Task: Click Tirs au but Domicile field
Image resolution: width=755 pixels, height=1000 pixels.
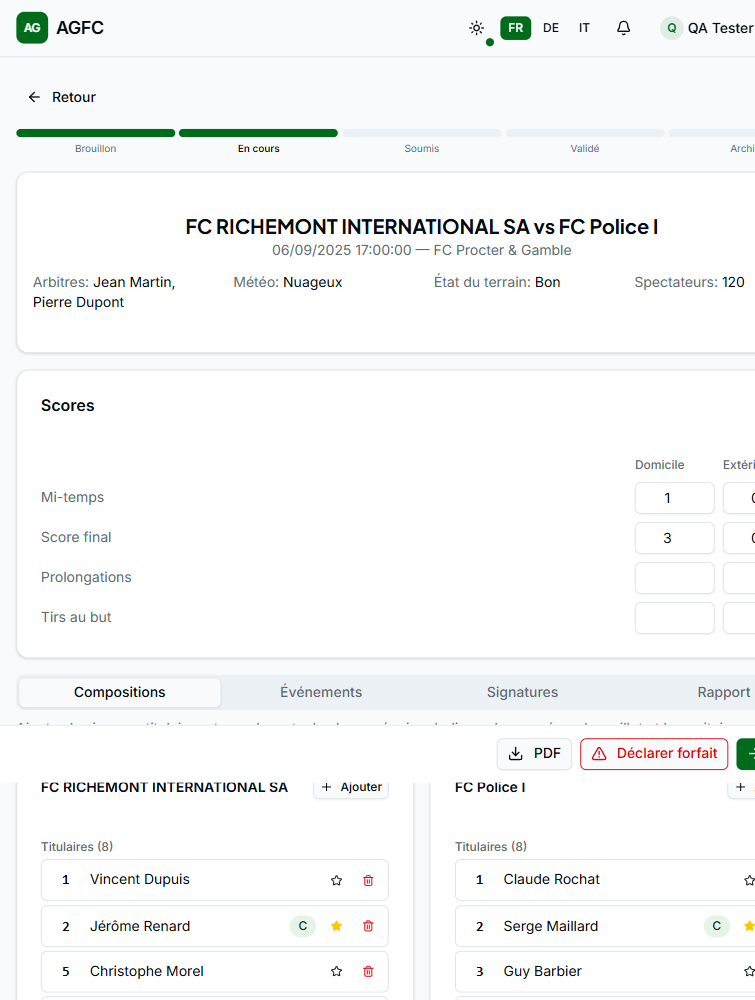Action: coord(675,618)
